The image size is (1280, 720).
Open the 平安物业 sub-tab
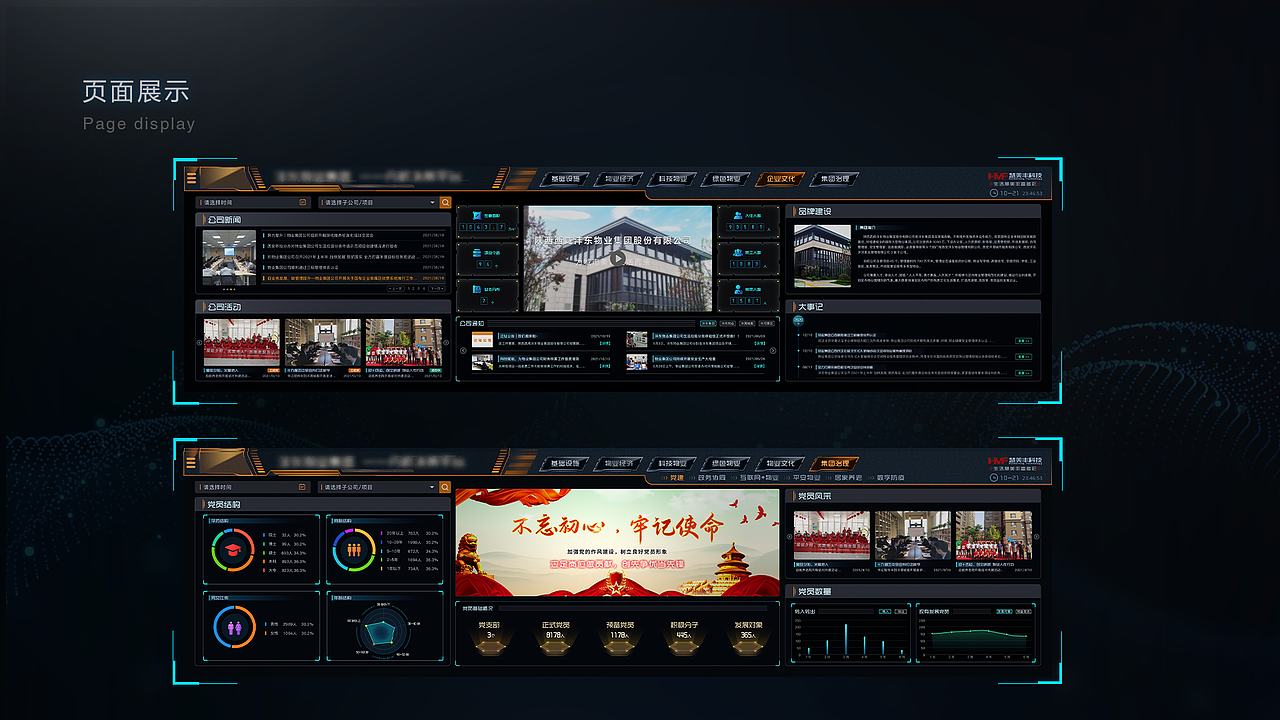[x=805, y=478]
